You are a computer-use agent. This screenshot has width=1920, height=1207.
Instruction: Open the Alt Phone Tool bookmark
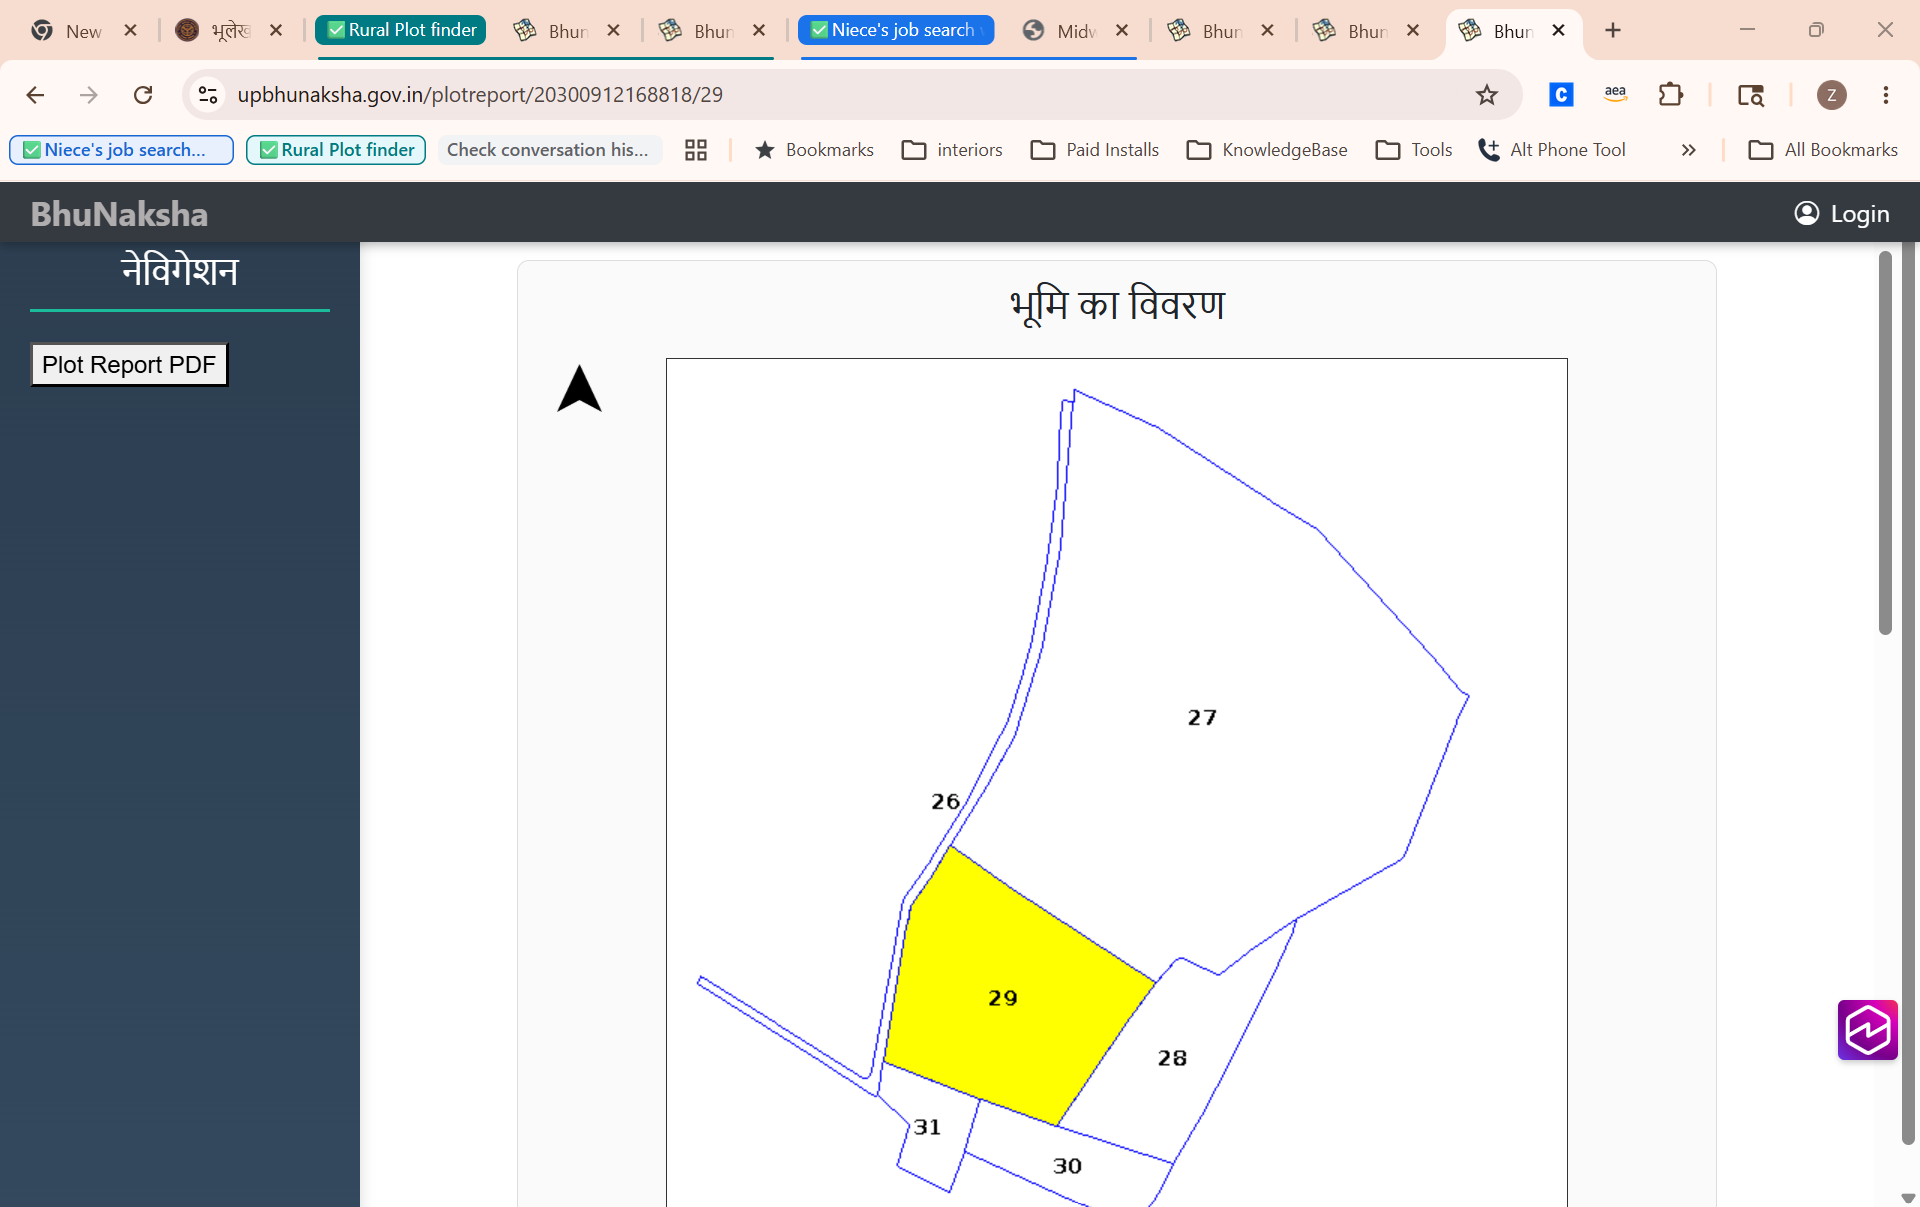click(x=1551, y=150)
